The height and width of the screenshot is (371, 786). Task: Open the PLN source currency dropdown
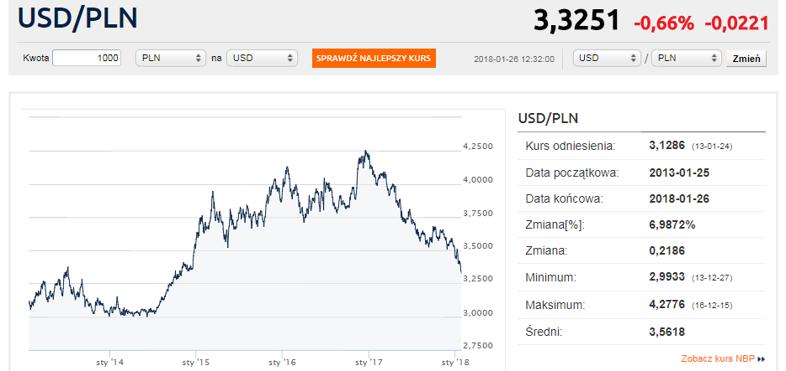(x=171, y=58)
